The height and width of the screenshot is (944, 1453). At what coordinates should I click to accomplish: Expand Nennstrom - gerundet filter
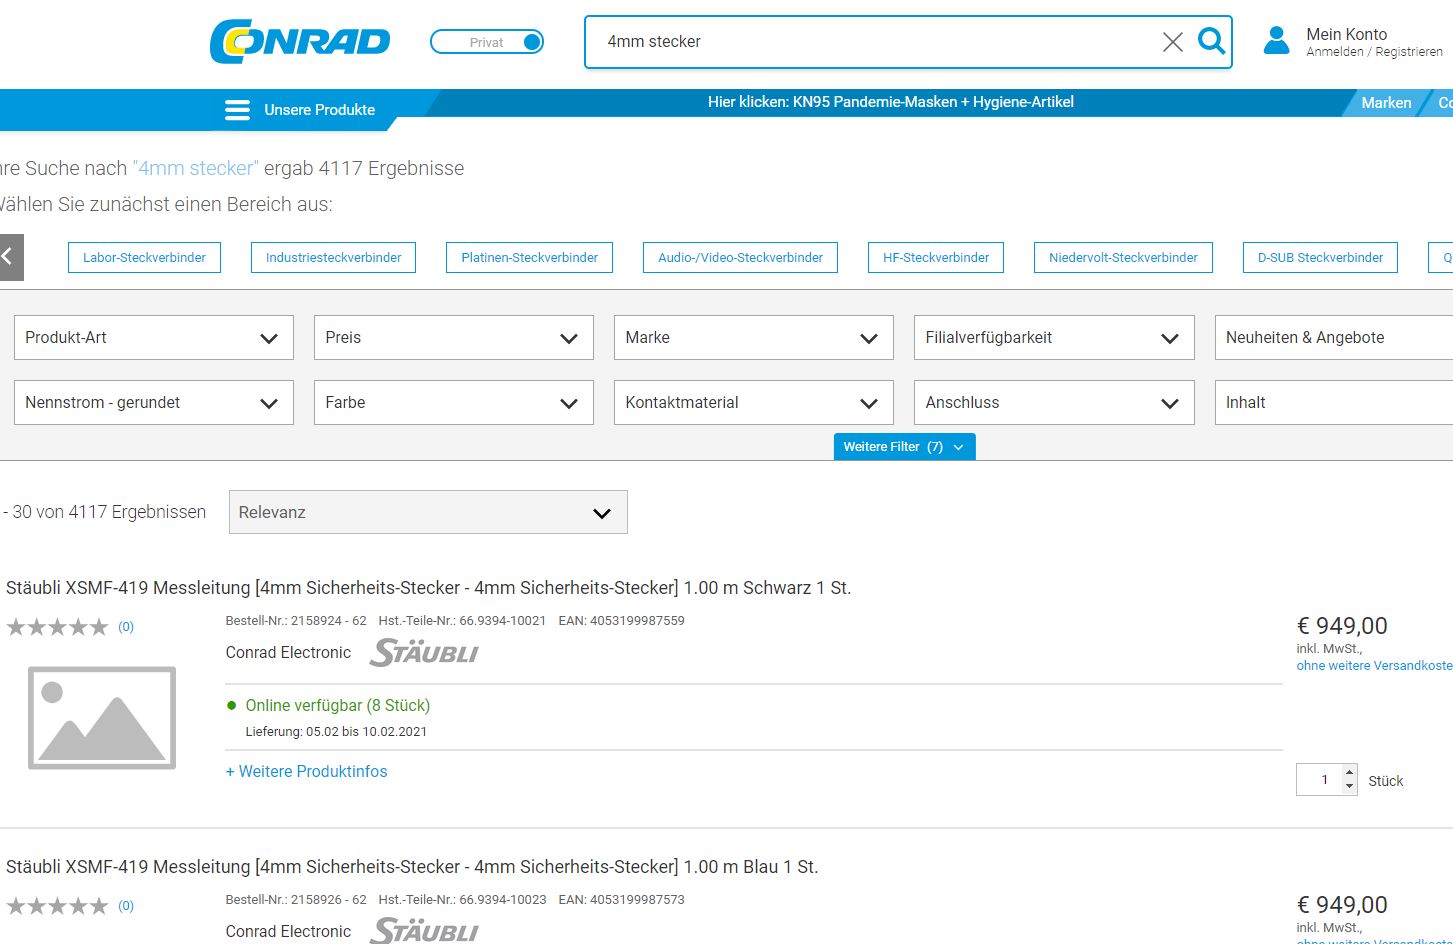click(x=153, y=403)
